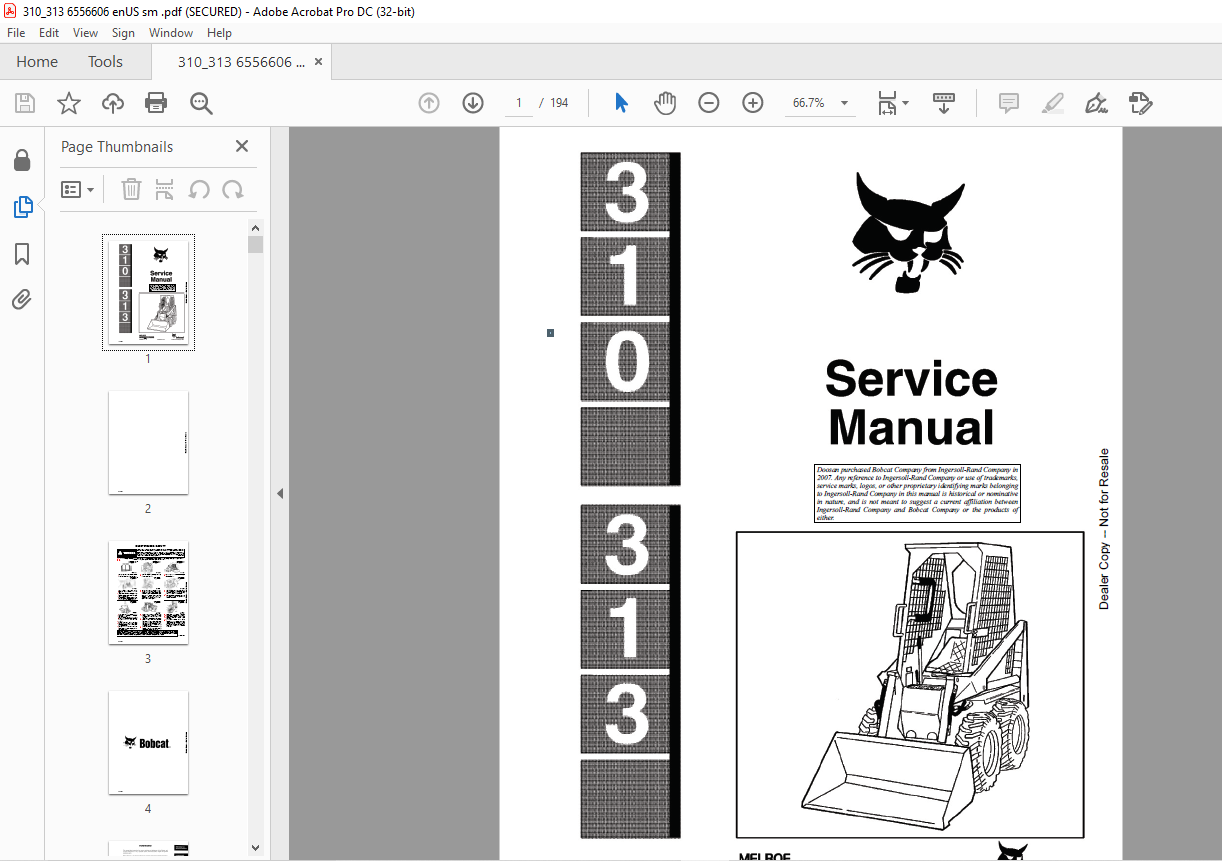Open the Edit menu
This screenshot has width=1222, height=861.
click(49, 33)
